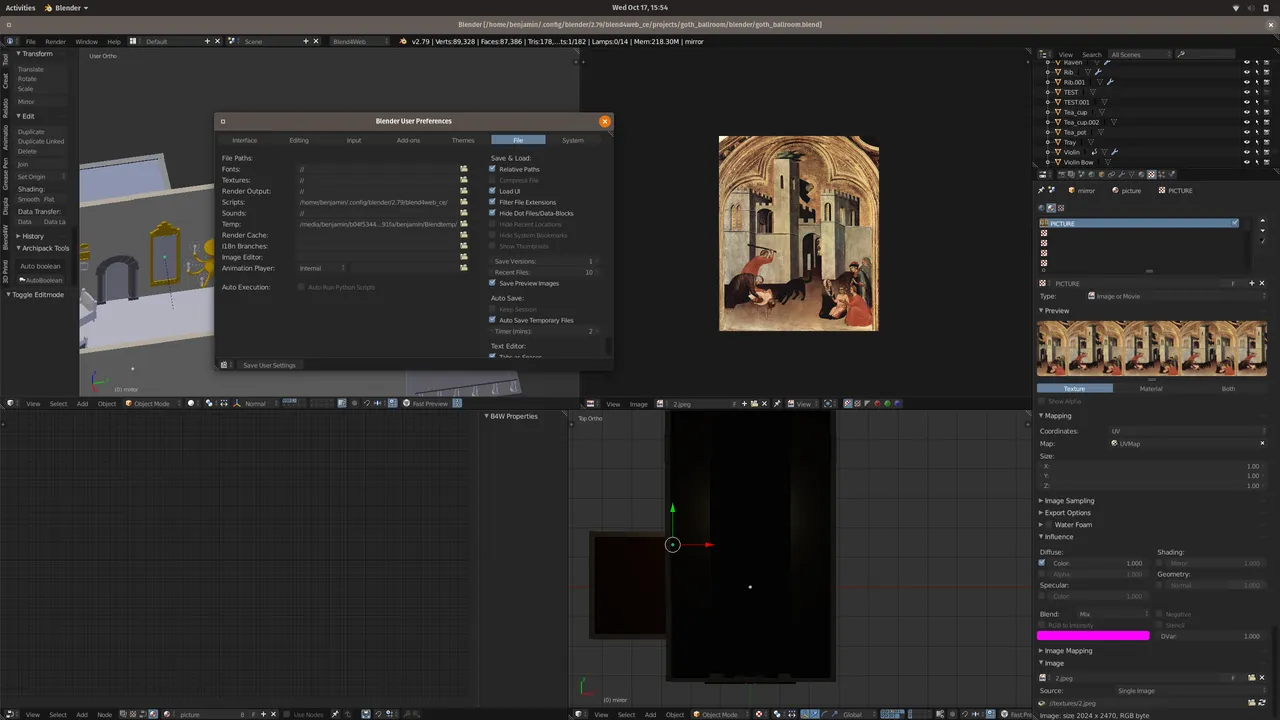The image size is (1280, 720).
Task: Browse folder for Sounds path
Action: pyautogui.click(x=464, y=213)
